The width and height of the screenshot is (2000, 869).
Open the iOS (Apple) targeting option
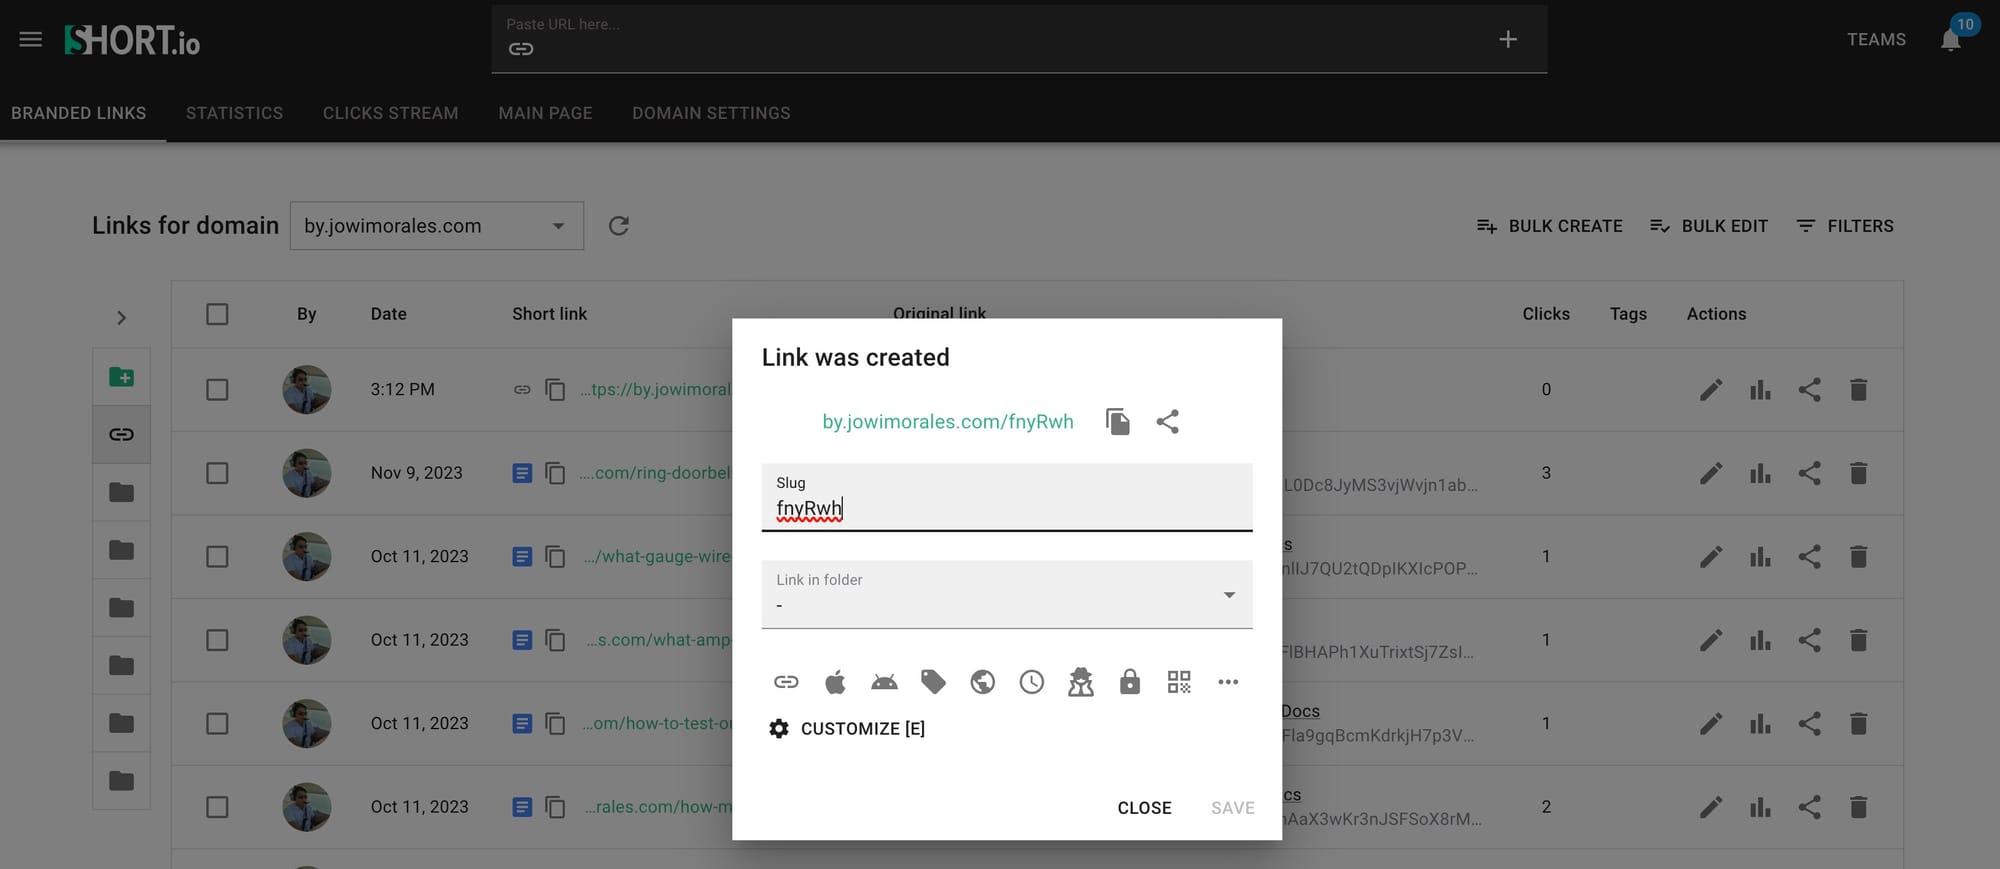tap(835, 682)
